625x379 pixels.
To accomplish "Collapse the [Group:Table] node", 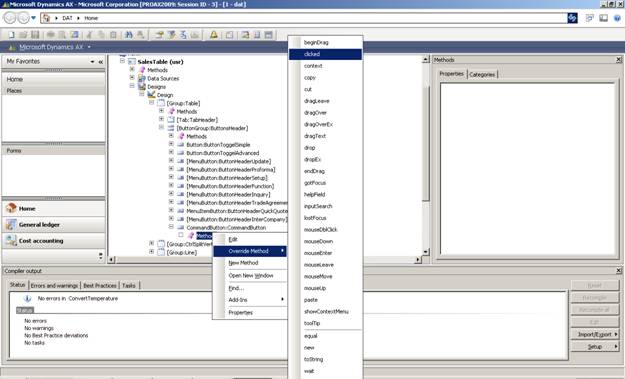I will [x=151, y=102].
